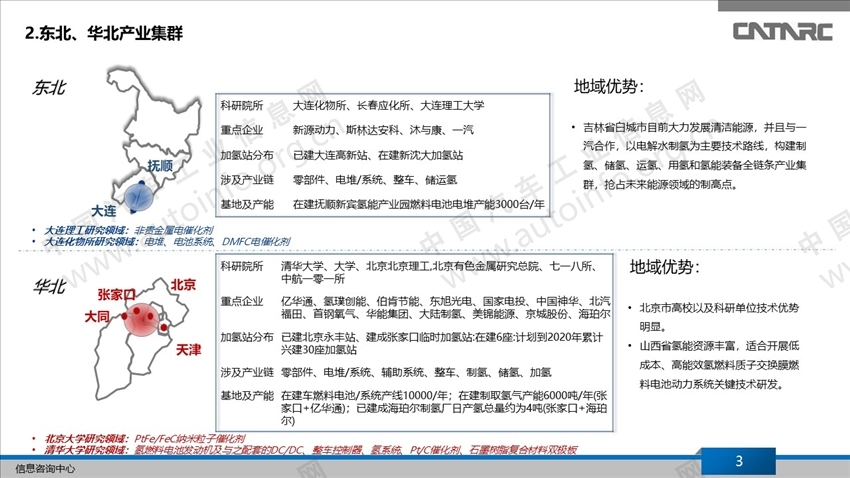This screenshot has width=850, height=478.
Task: Click the red Zhangjiakou highlight circle
Action: point(143,319)
